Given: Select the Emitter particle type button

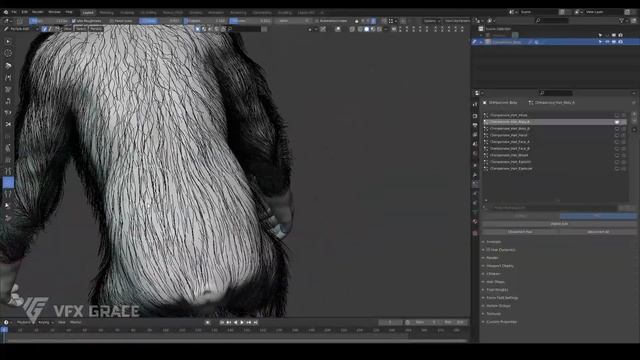Looking at the screenshot, I should point(520,216).
